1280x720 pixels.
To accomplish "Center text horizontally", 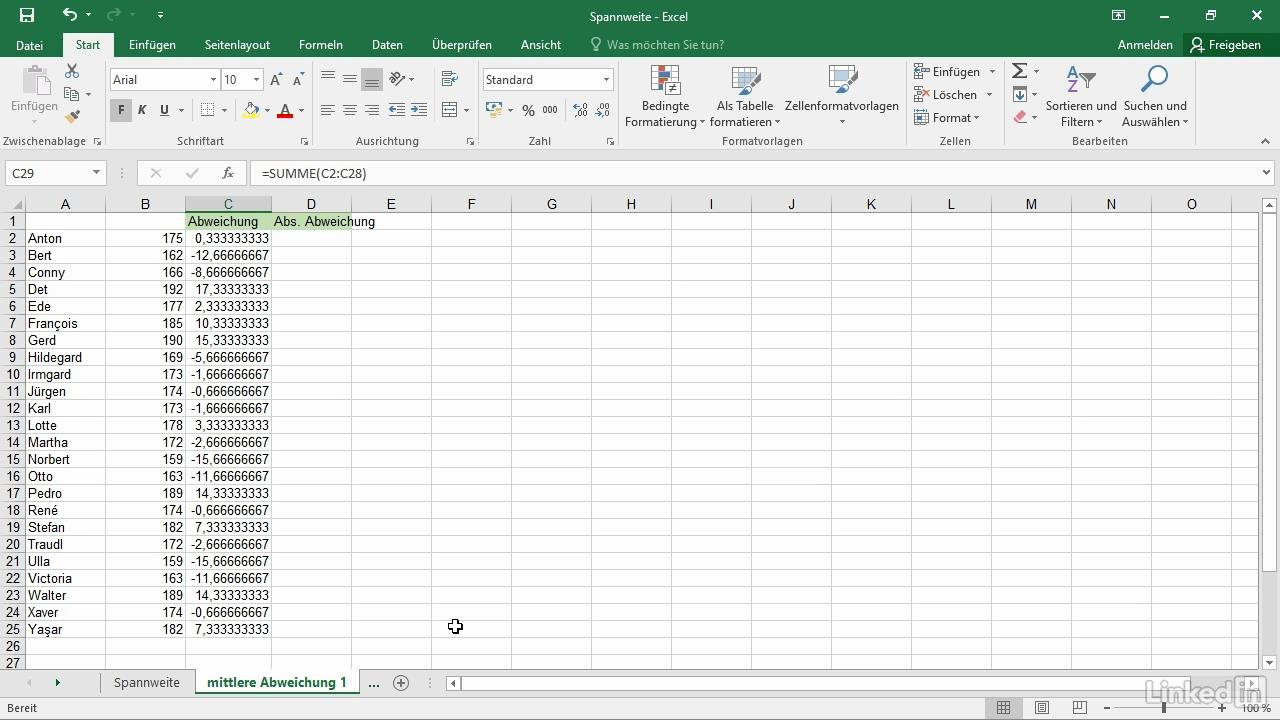I will 350,110.
